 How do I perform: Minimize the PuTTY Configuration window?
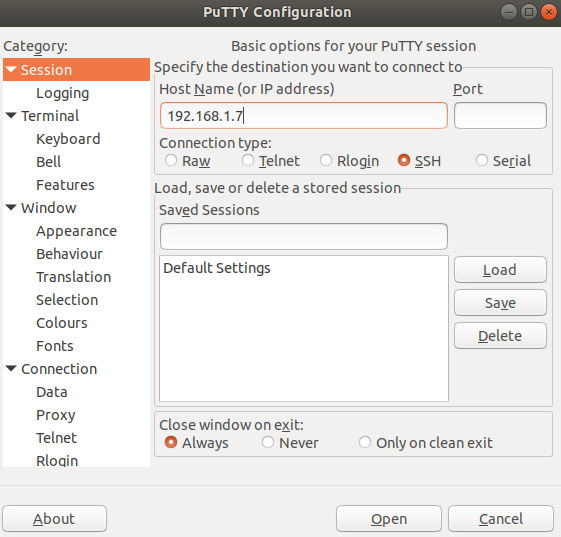click(509, 13)
